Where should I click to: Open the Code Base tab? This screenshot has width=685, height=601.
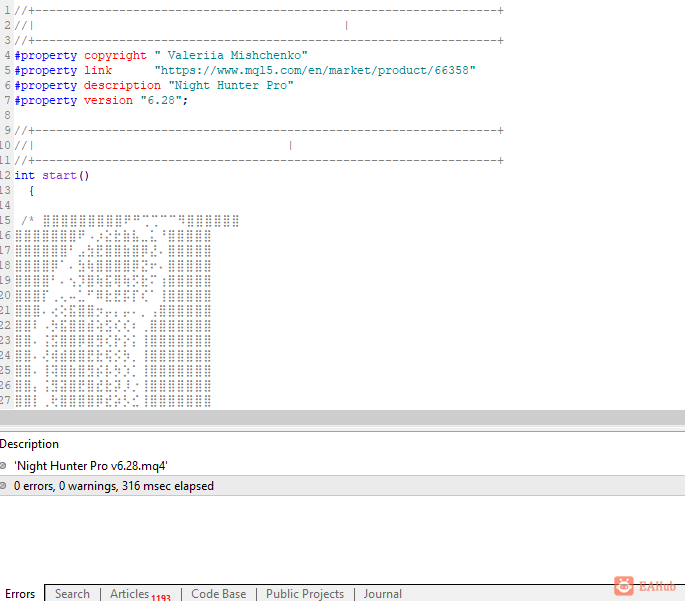pos(218,594)
